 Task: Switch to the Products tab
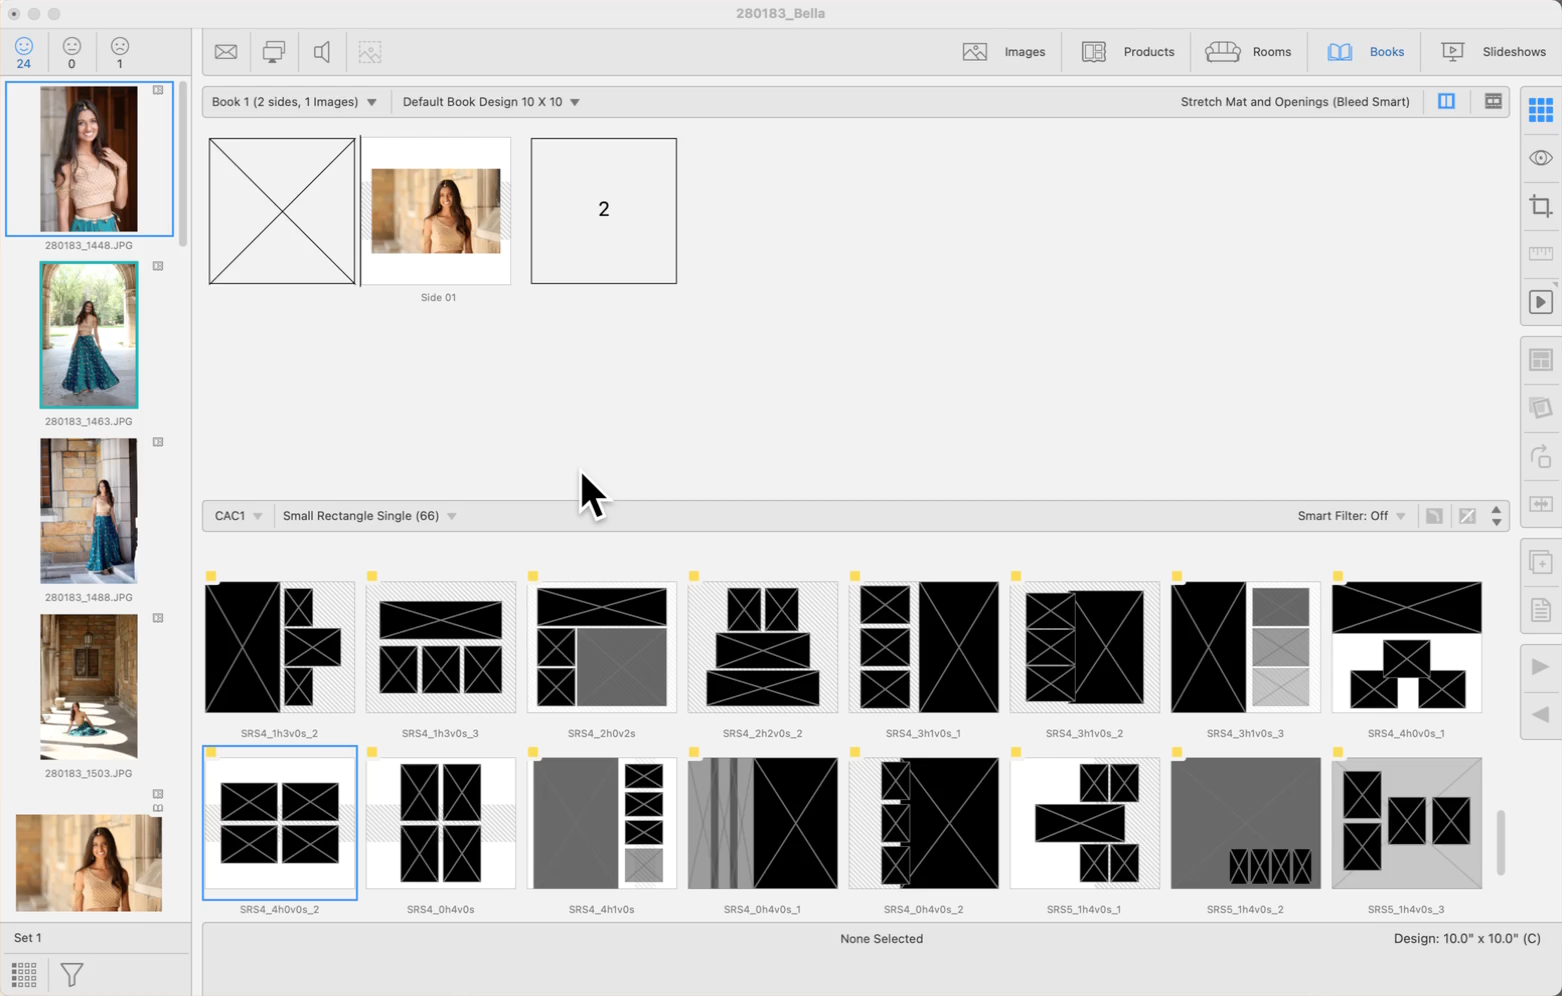pos(1128,52)
